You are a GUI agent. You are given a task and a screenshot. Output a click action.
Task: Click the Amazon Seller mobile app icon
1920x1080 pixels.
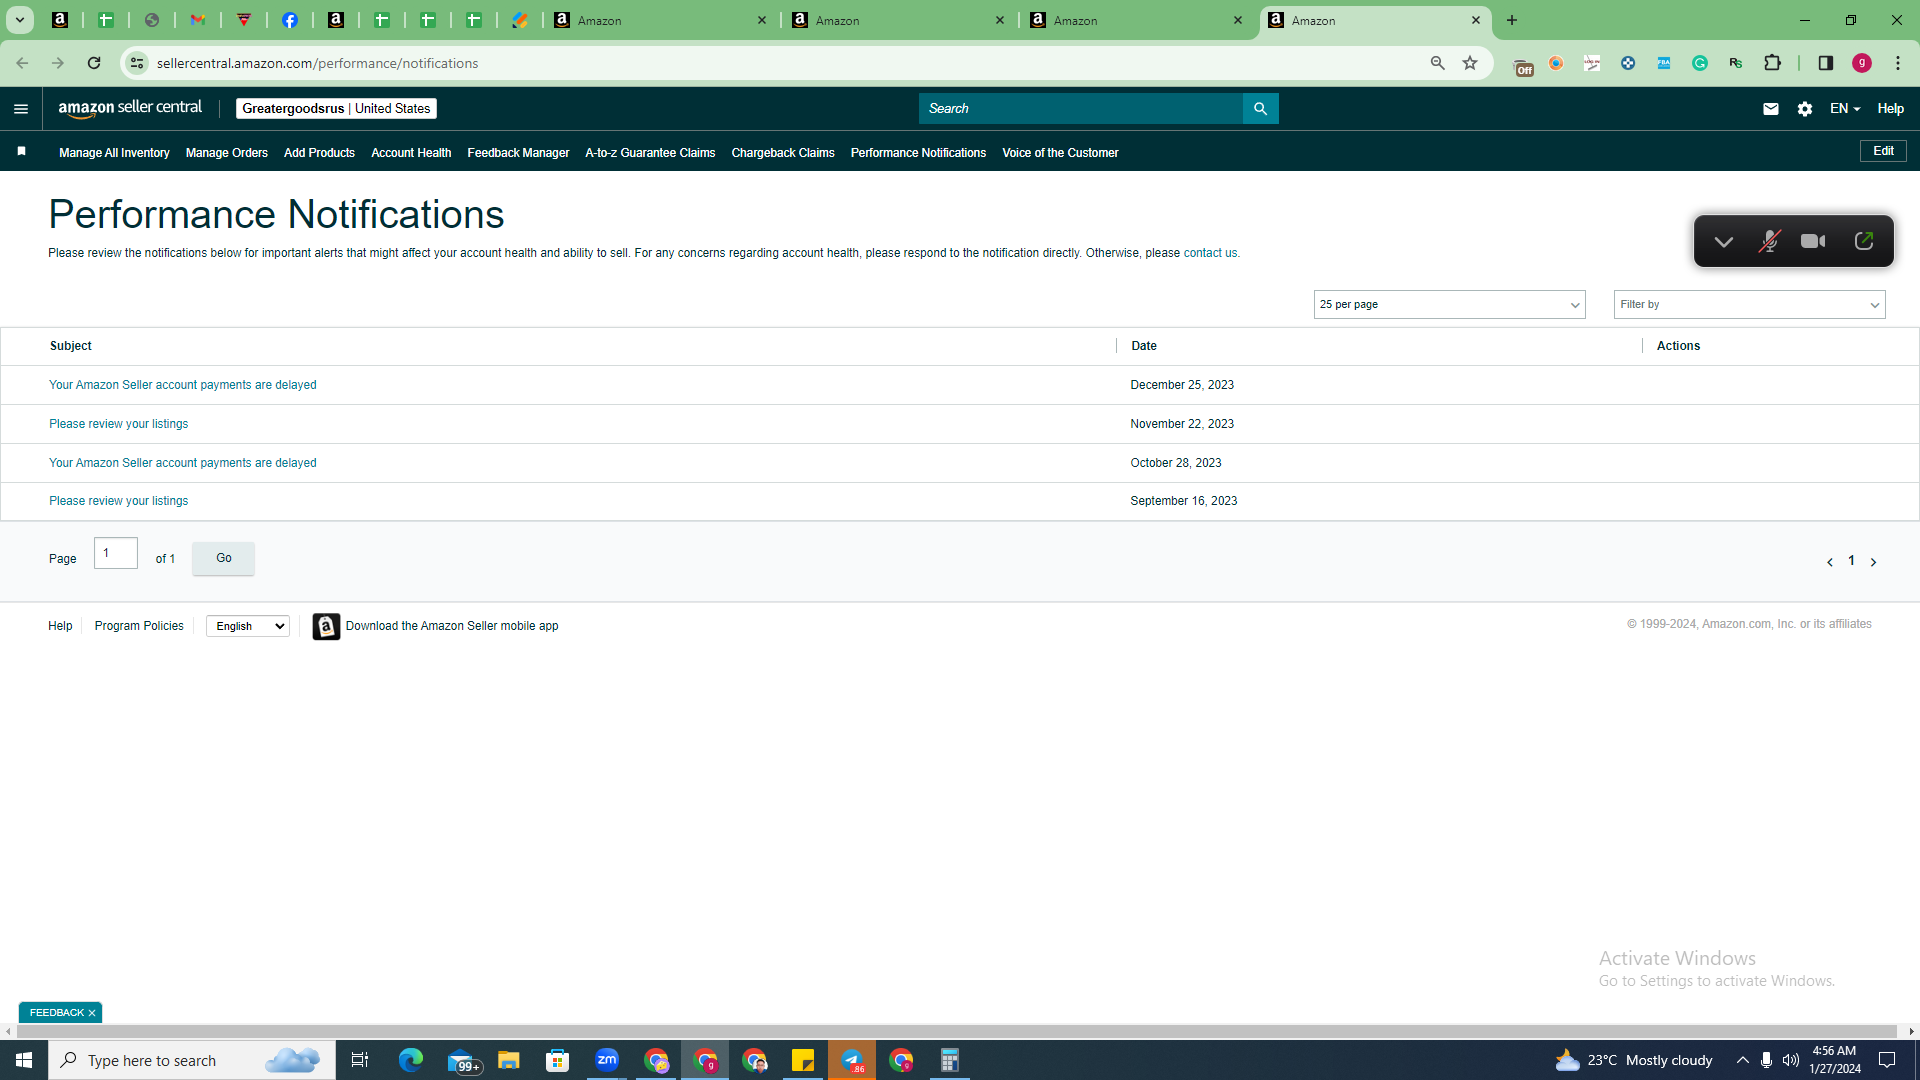click(x=326, y=626)
